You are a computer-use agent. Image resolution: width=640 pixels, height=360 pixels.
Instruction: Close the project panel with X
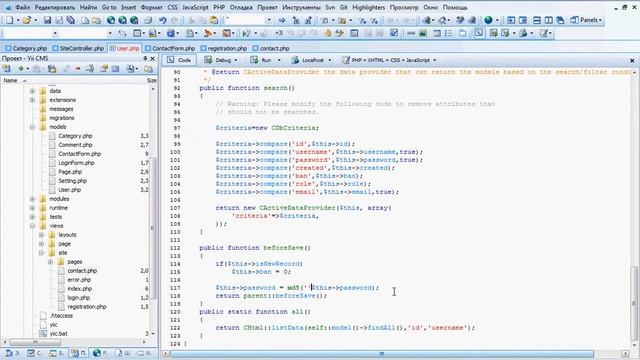point(153,59)
